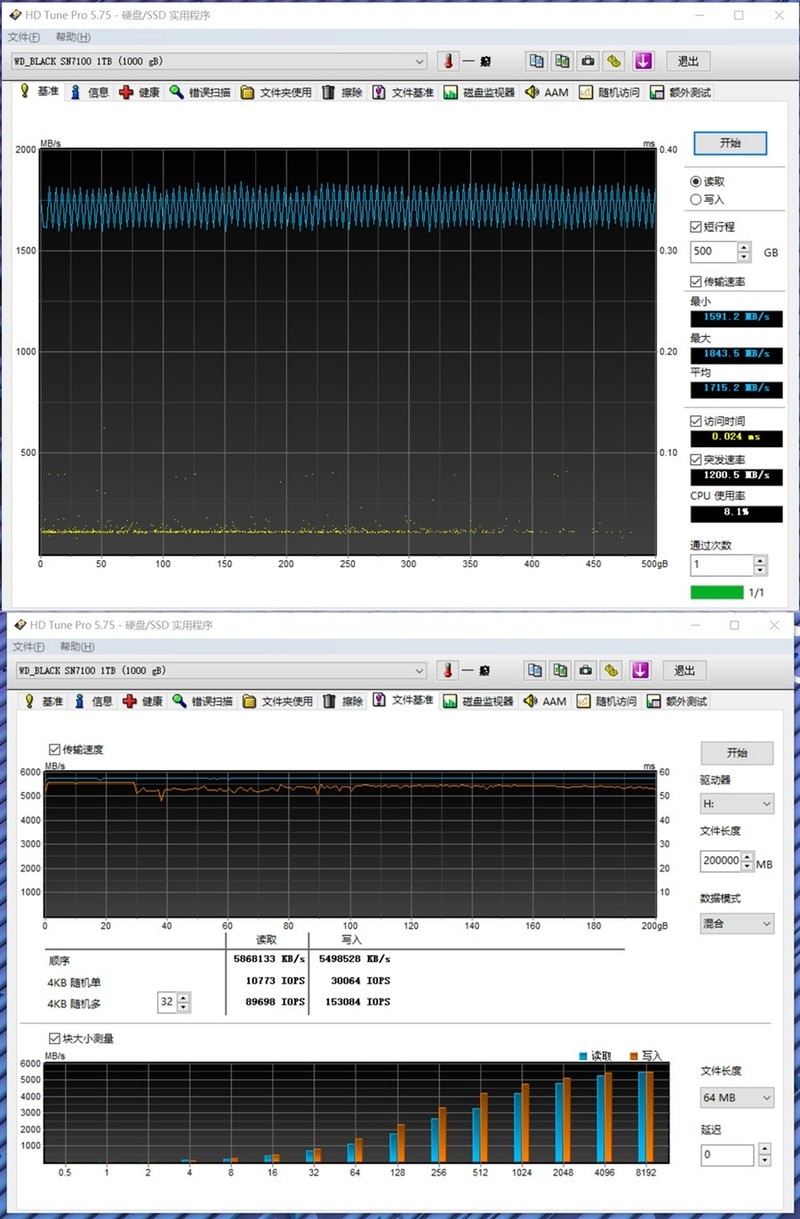The width and height of the screenshot is (800, 1219).
Task: Open the 擦除 erase tool
Action: click(343, 92)
